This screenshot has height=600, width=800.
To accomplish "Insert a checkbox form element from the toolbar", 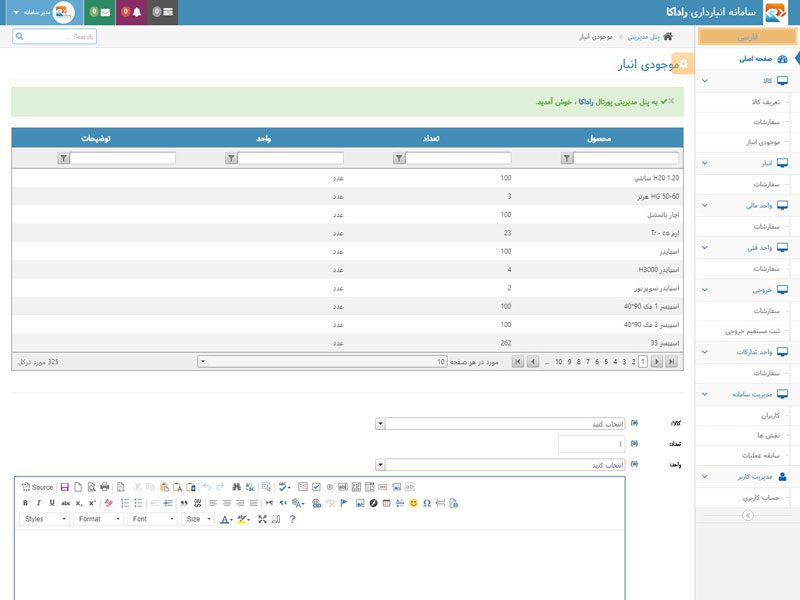I will click(316, 487).
